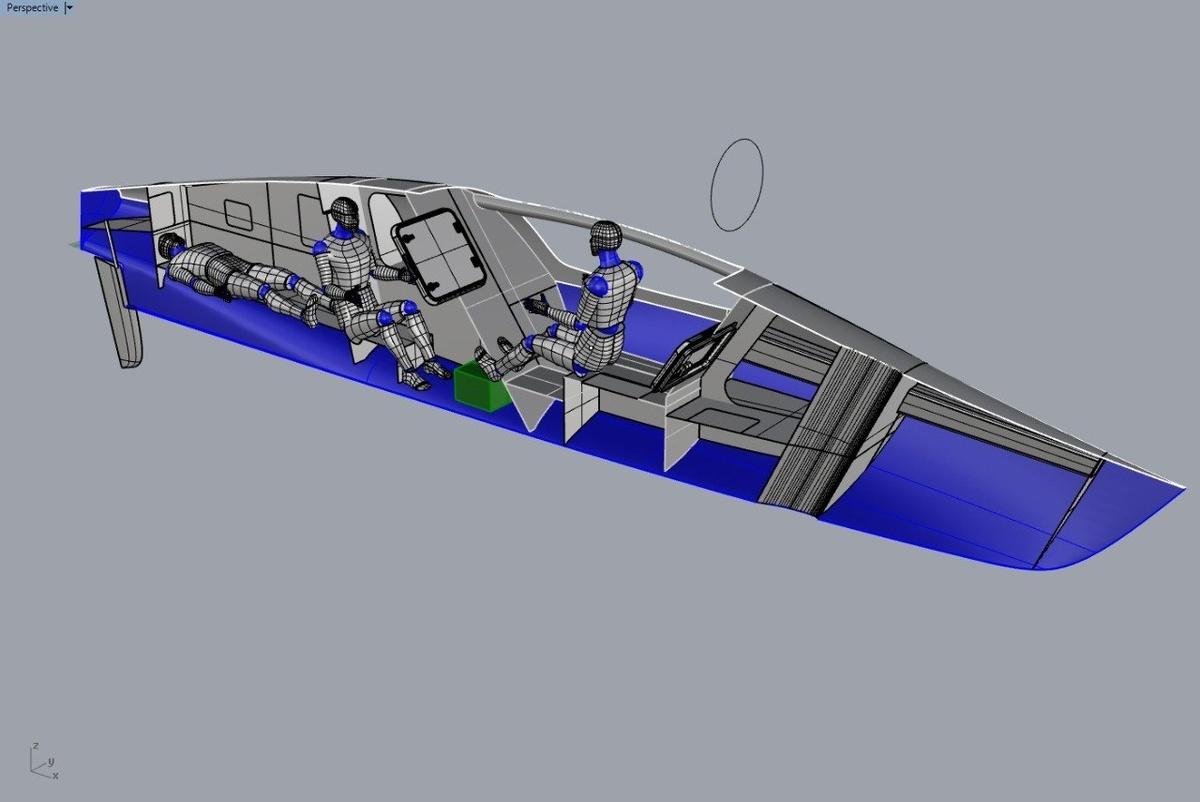Click the square hatch with black frame

click(436, 258)
